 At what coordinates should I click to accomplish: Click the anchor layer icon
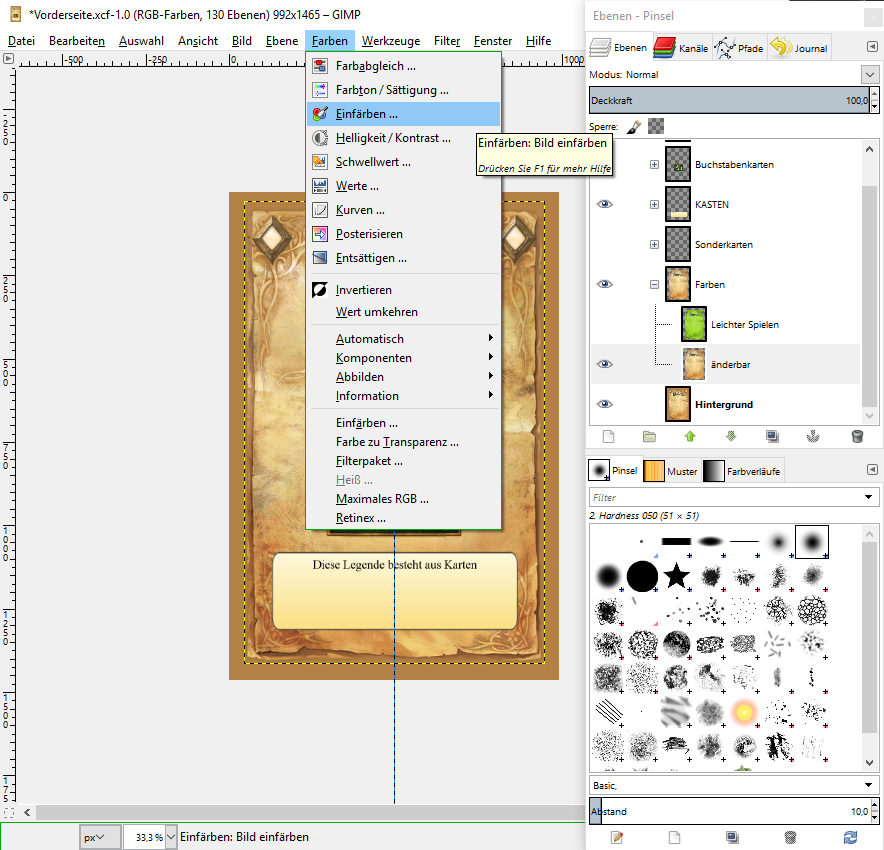click(814, 436)
